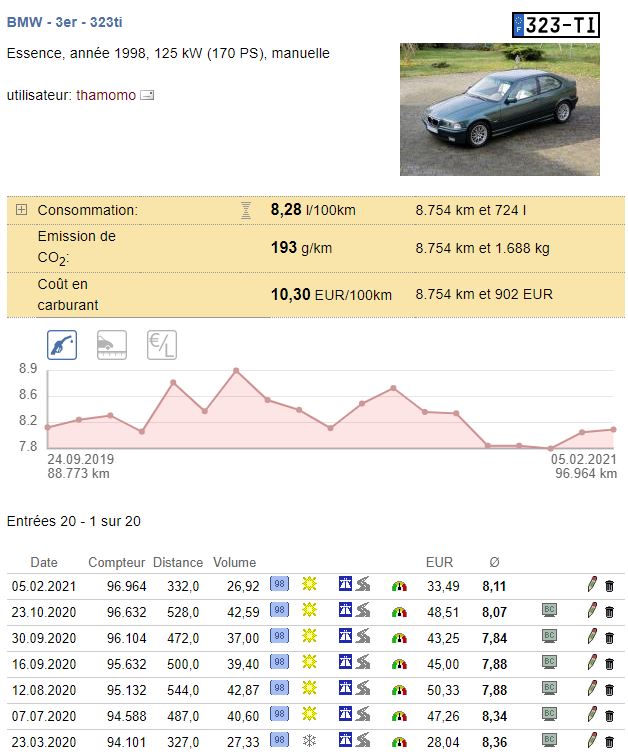
Task: Select the fuel consumption chart icon
Action: point(62,345)
